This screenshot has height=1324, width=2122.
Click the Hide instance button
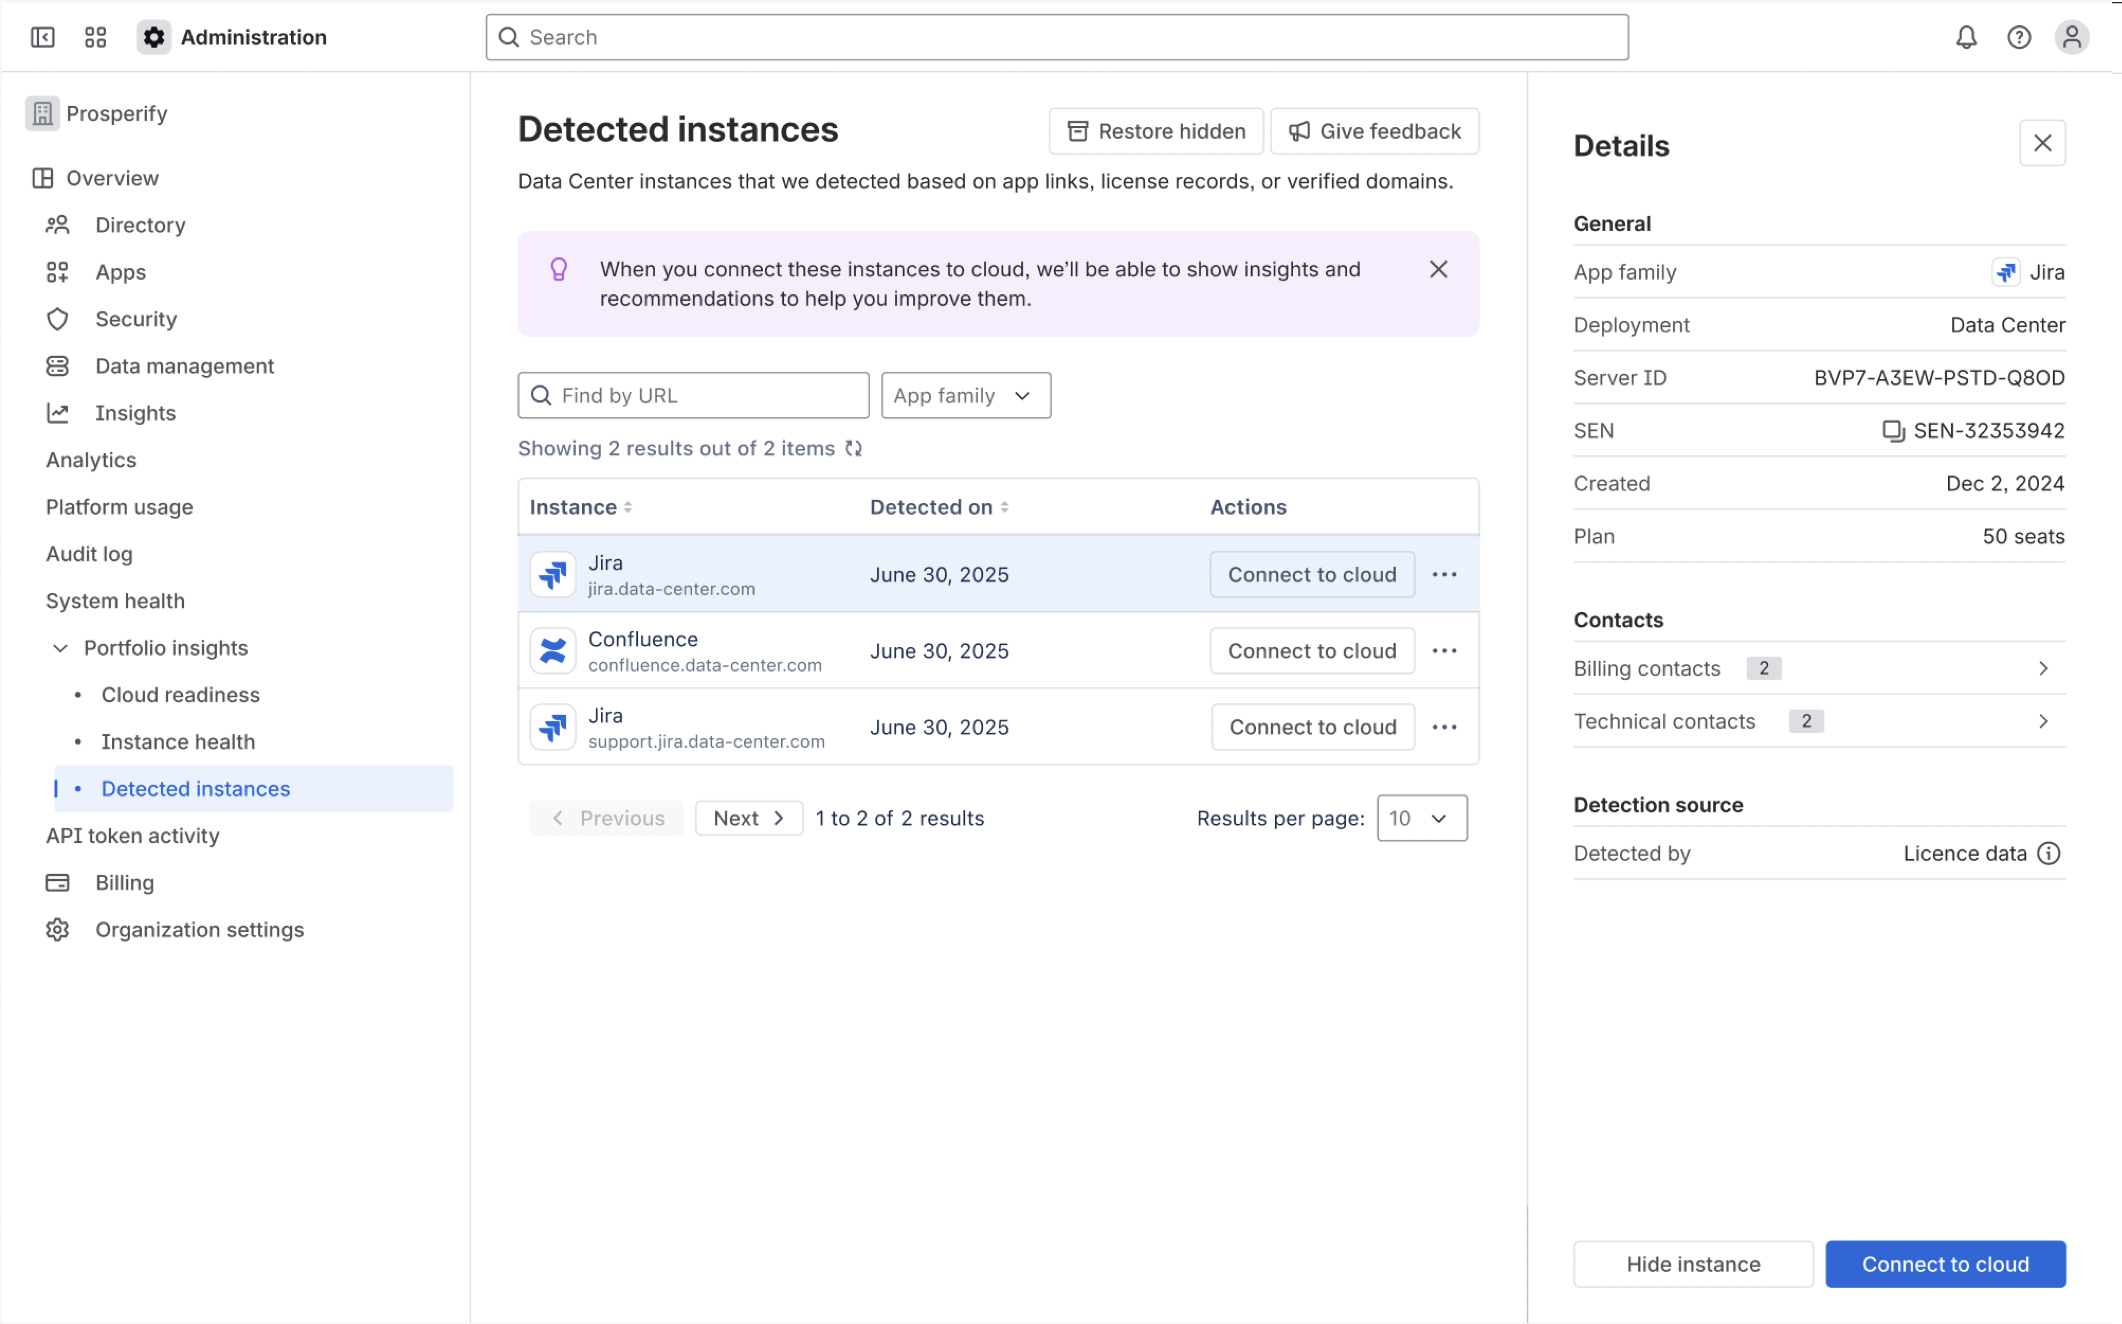pos(1692,1264)
